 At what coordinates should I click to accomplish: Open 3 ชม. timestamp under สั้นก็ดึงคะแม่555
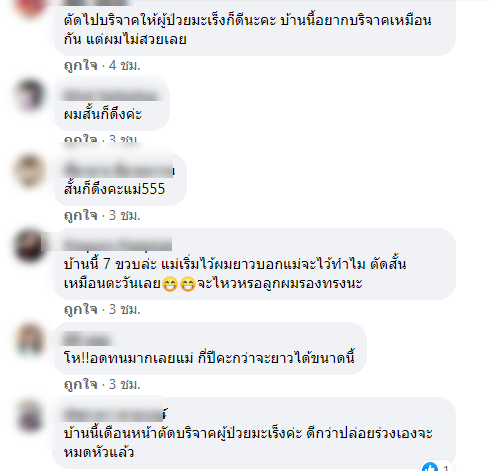tap(124, 215)
